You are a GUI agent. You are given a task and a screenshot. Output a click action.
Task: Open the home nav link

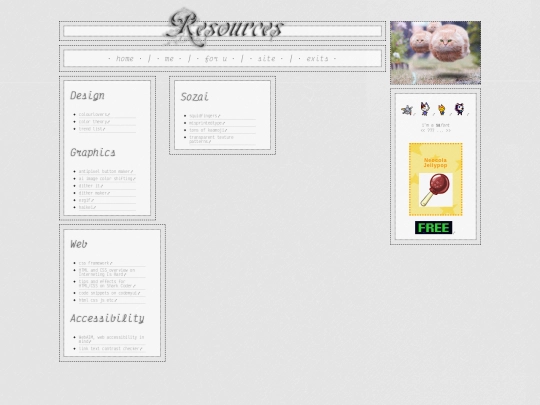click(x=125, y=59)
